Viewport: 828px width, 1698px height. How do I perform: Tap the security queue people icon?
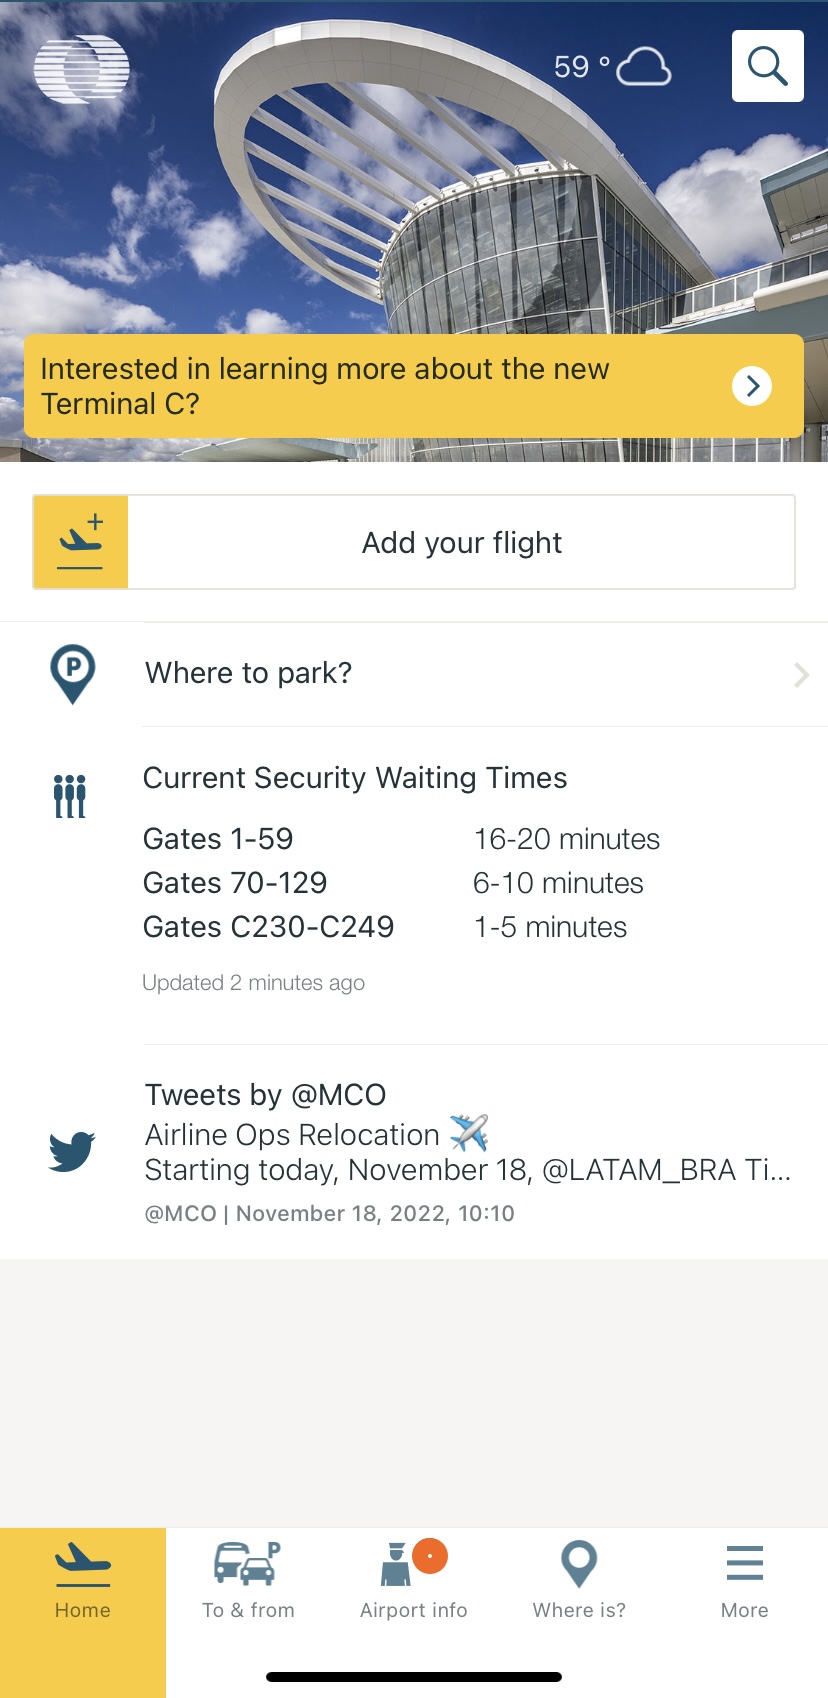click(x=70, y=796)
